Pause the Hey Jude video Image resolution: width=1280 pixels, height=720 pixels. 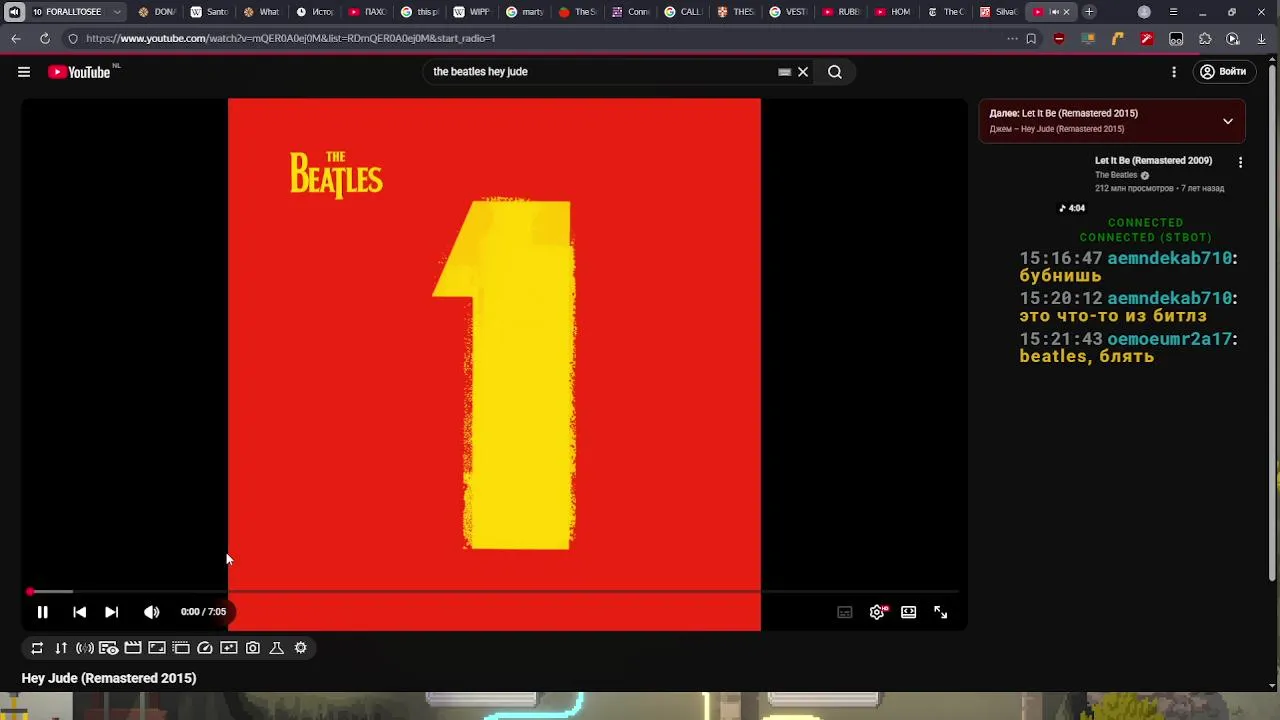[42, 612]
